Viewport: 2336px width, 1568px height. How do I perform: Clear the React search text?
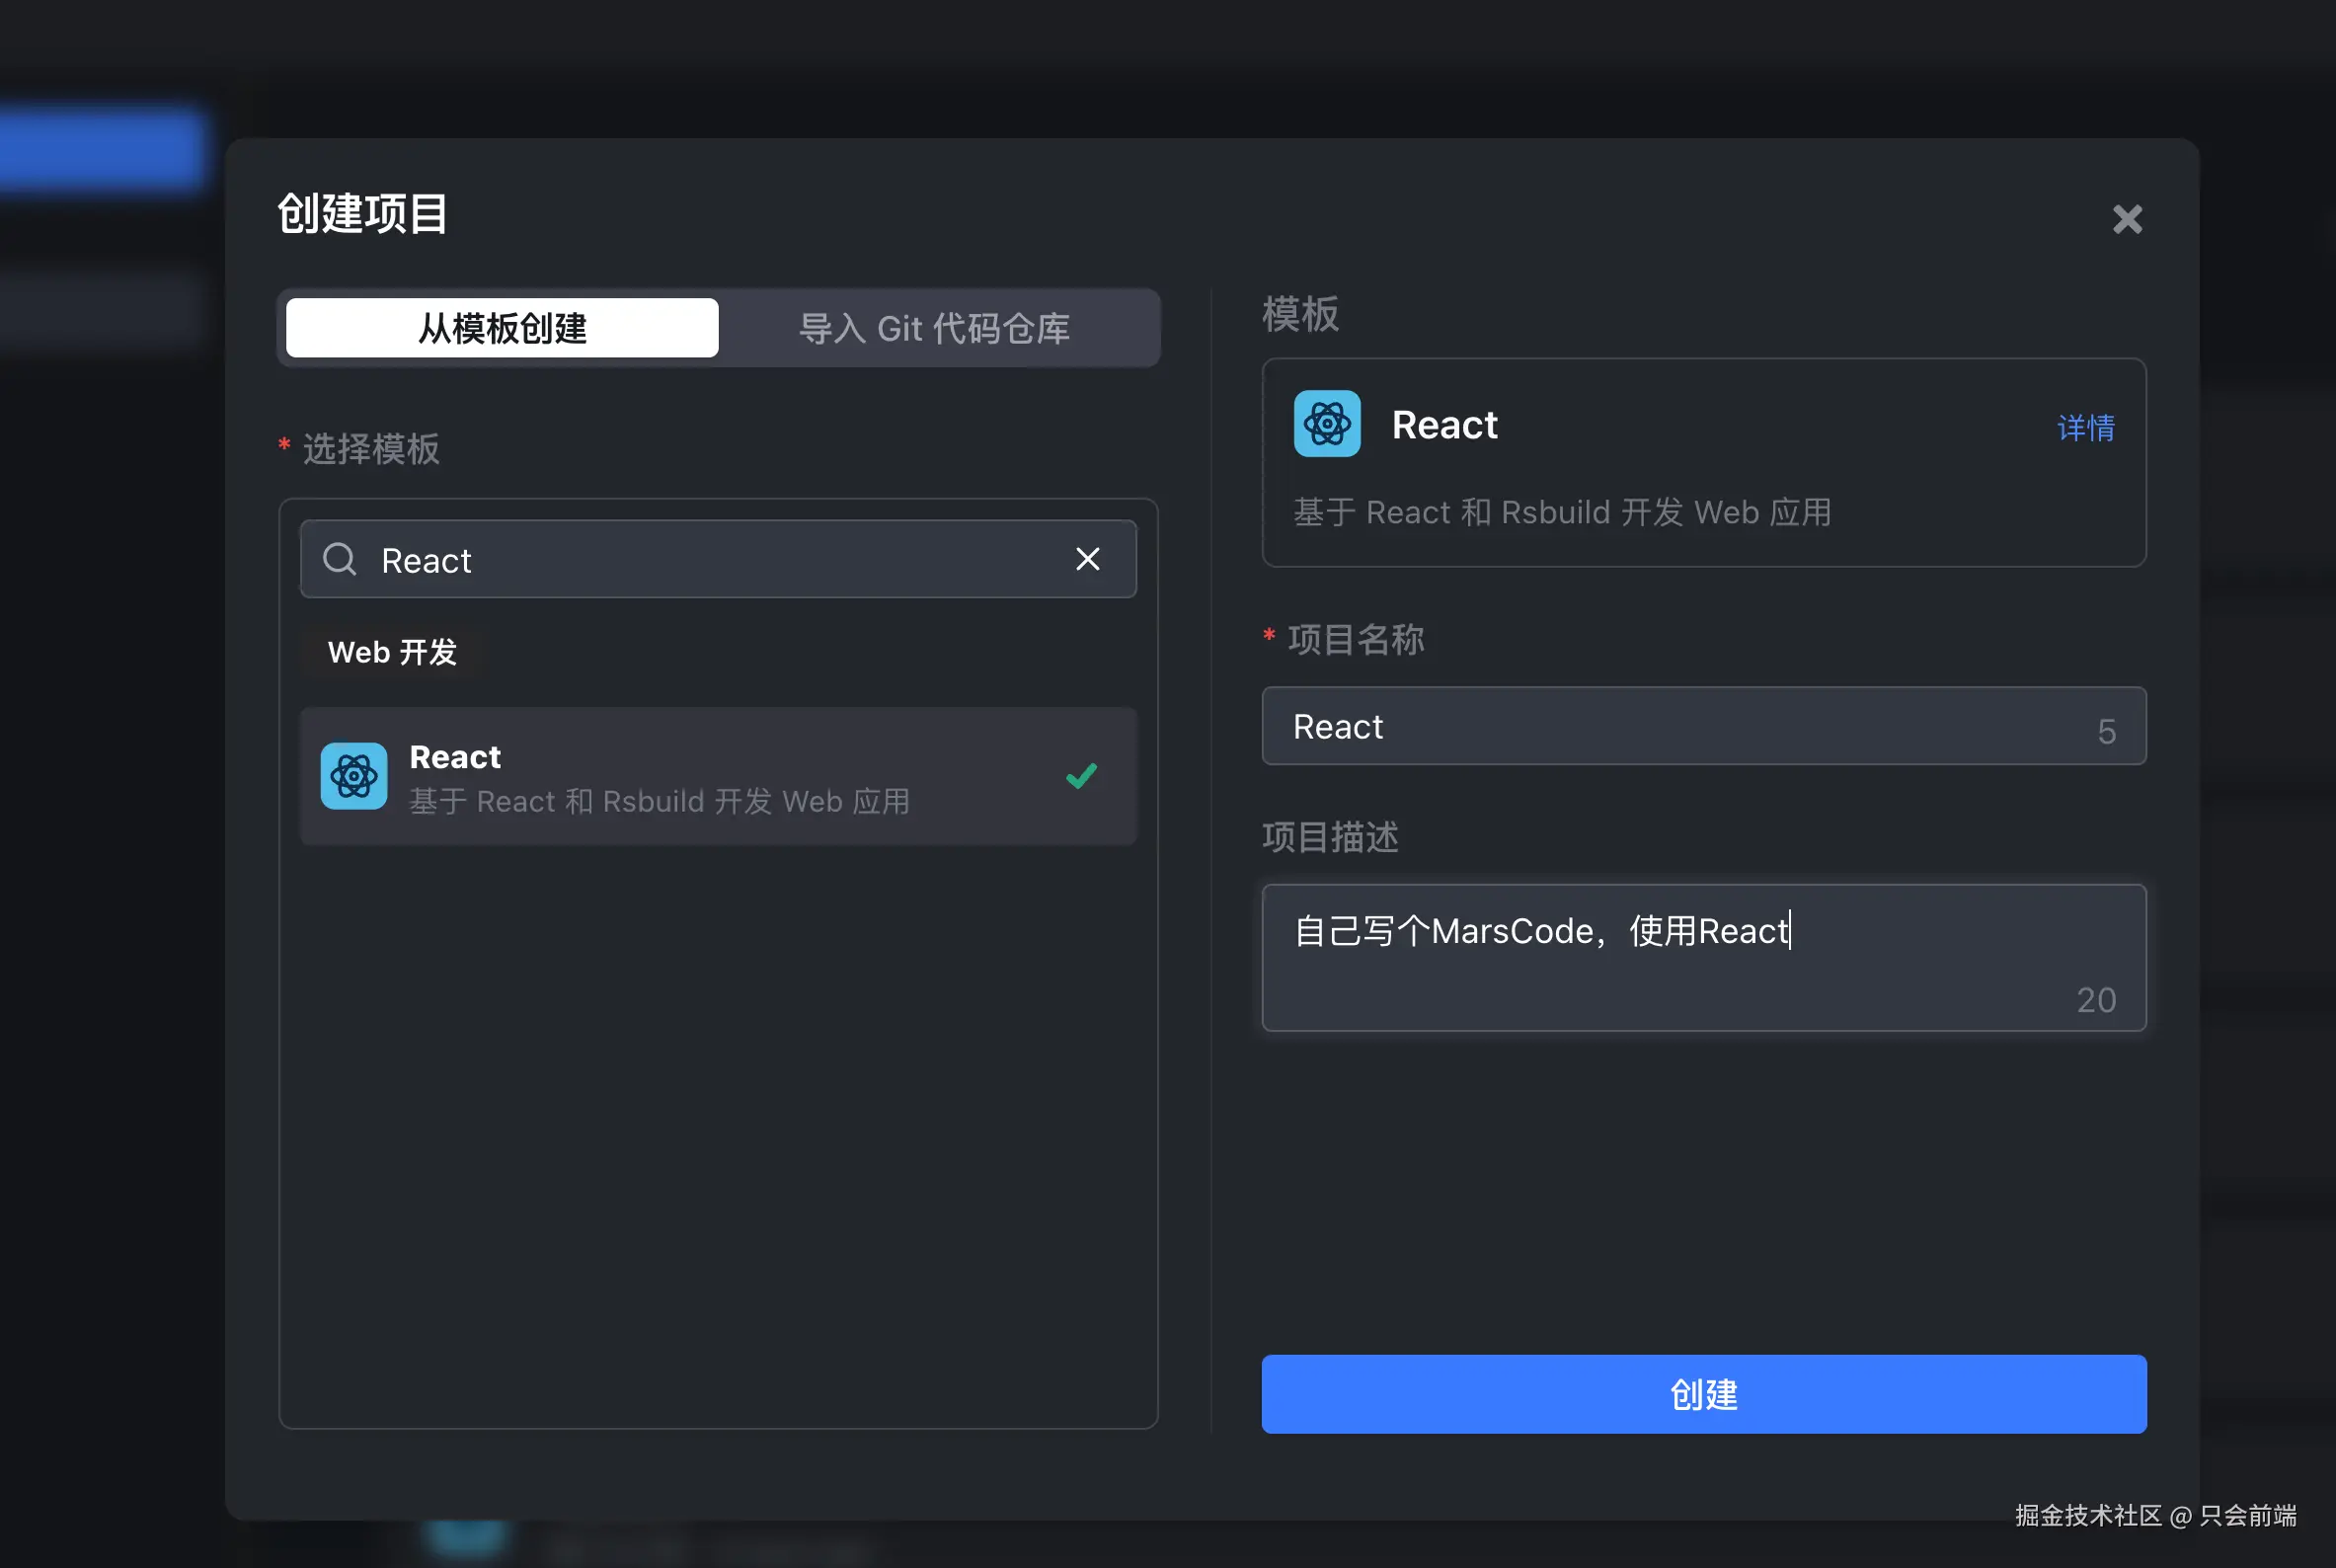[1087, 559]
